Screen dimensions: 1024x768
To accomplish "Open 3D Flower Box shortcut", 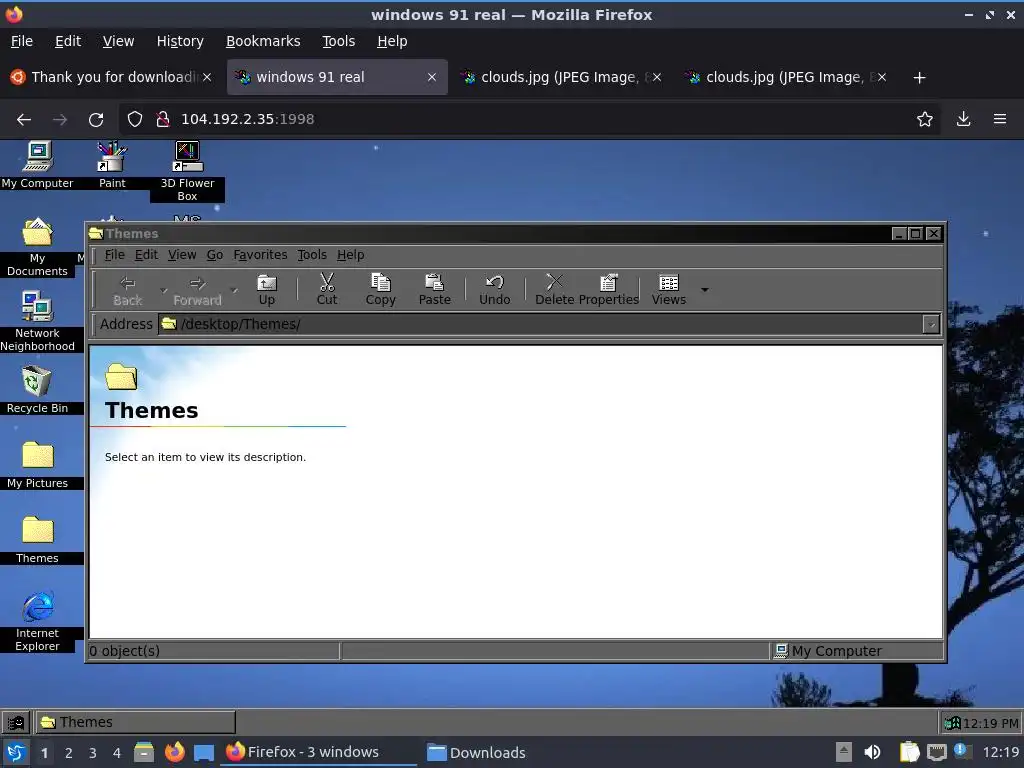I will coord(187,171).
